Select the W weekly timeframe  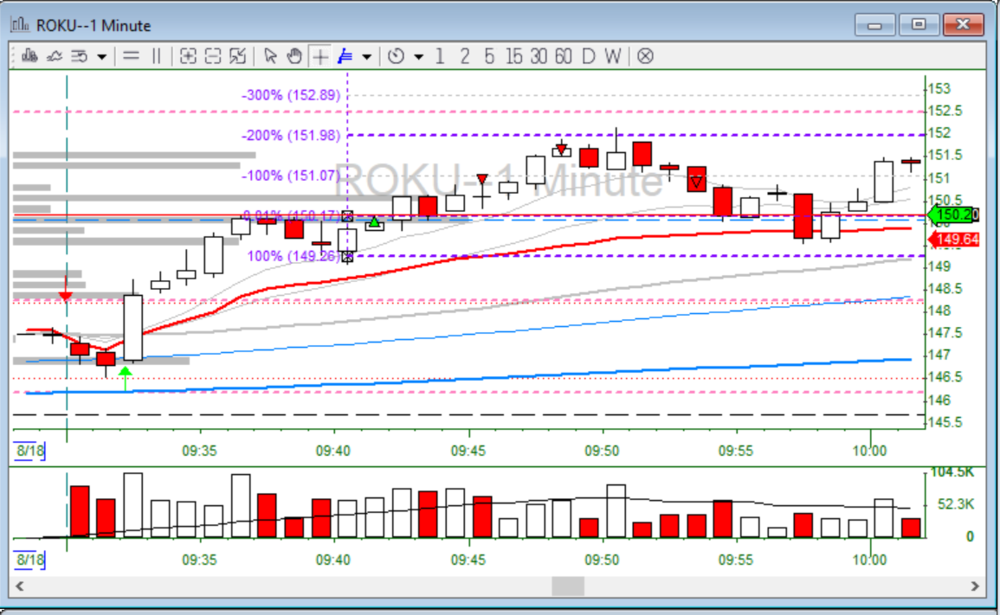pyautogui.click(x=612, y=56)
